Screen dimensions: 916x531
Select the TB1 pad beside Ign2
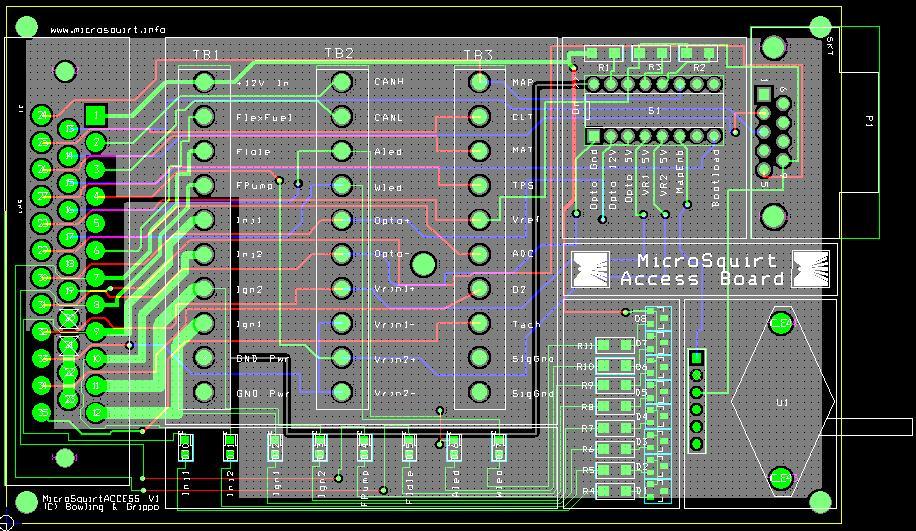204,289
